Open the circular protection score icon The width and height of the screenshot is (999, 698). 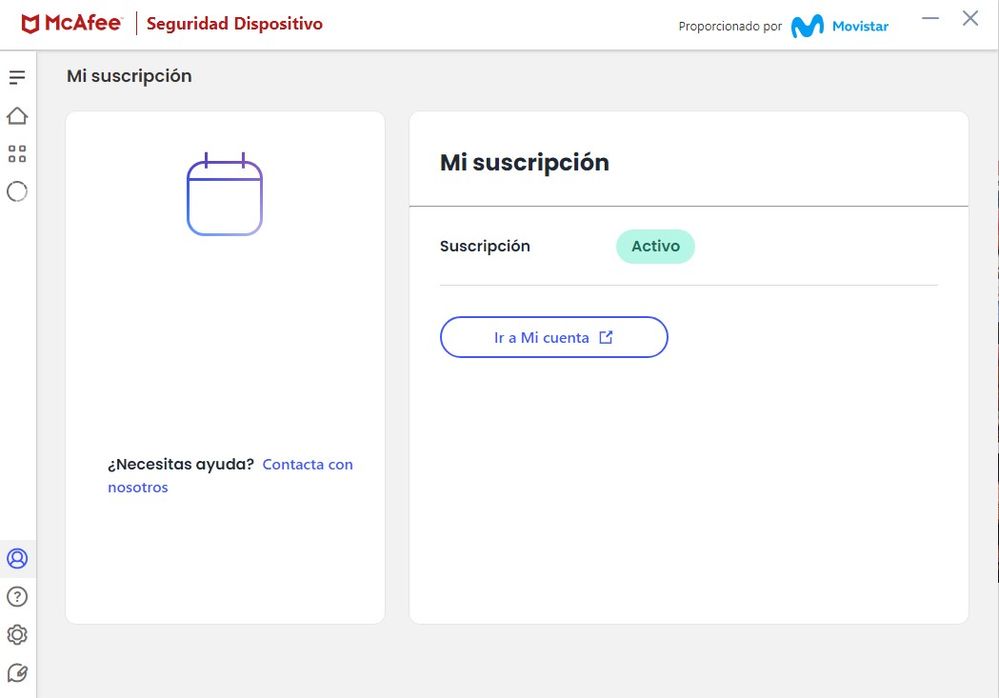click(17, 191)
